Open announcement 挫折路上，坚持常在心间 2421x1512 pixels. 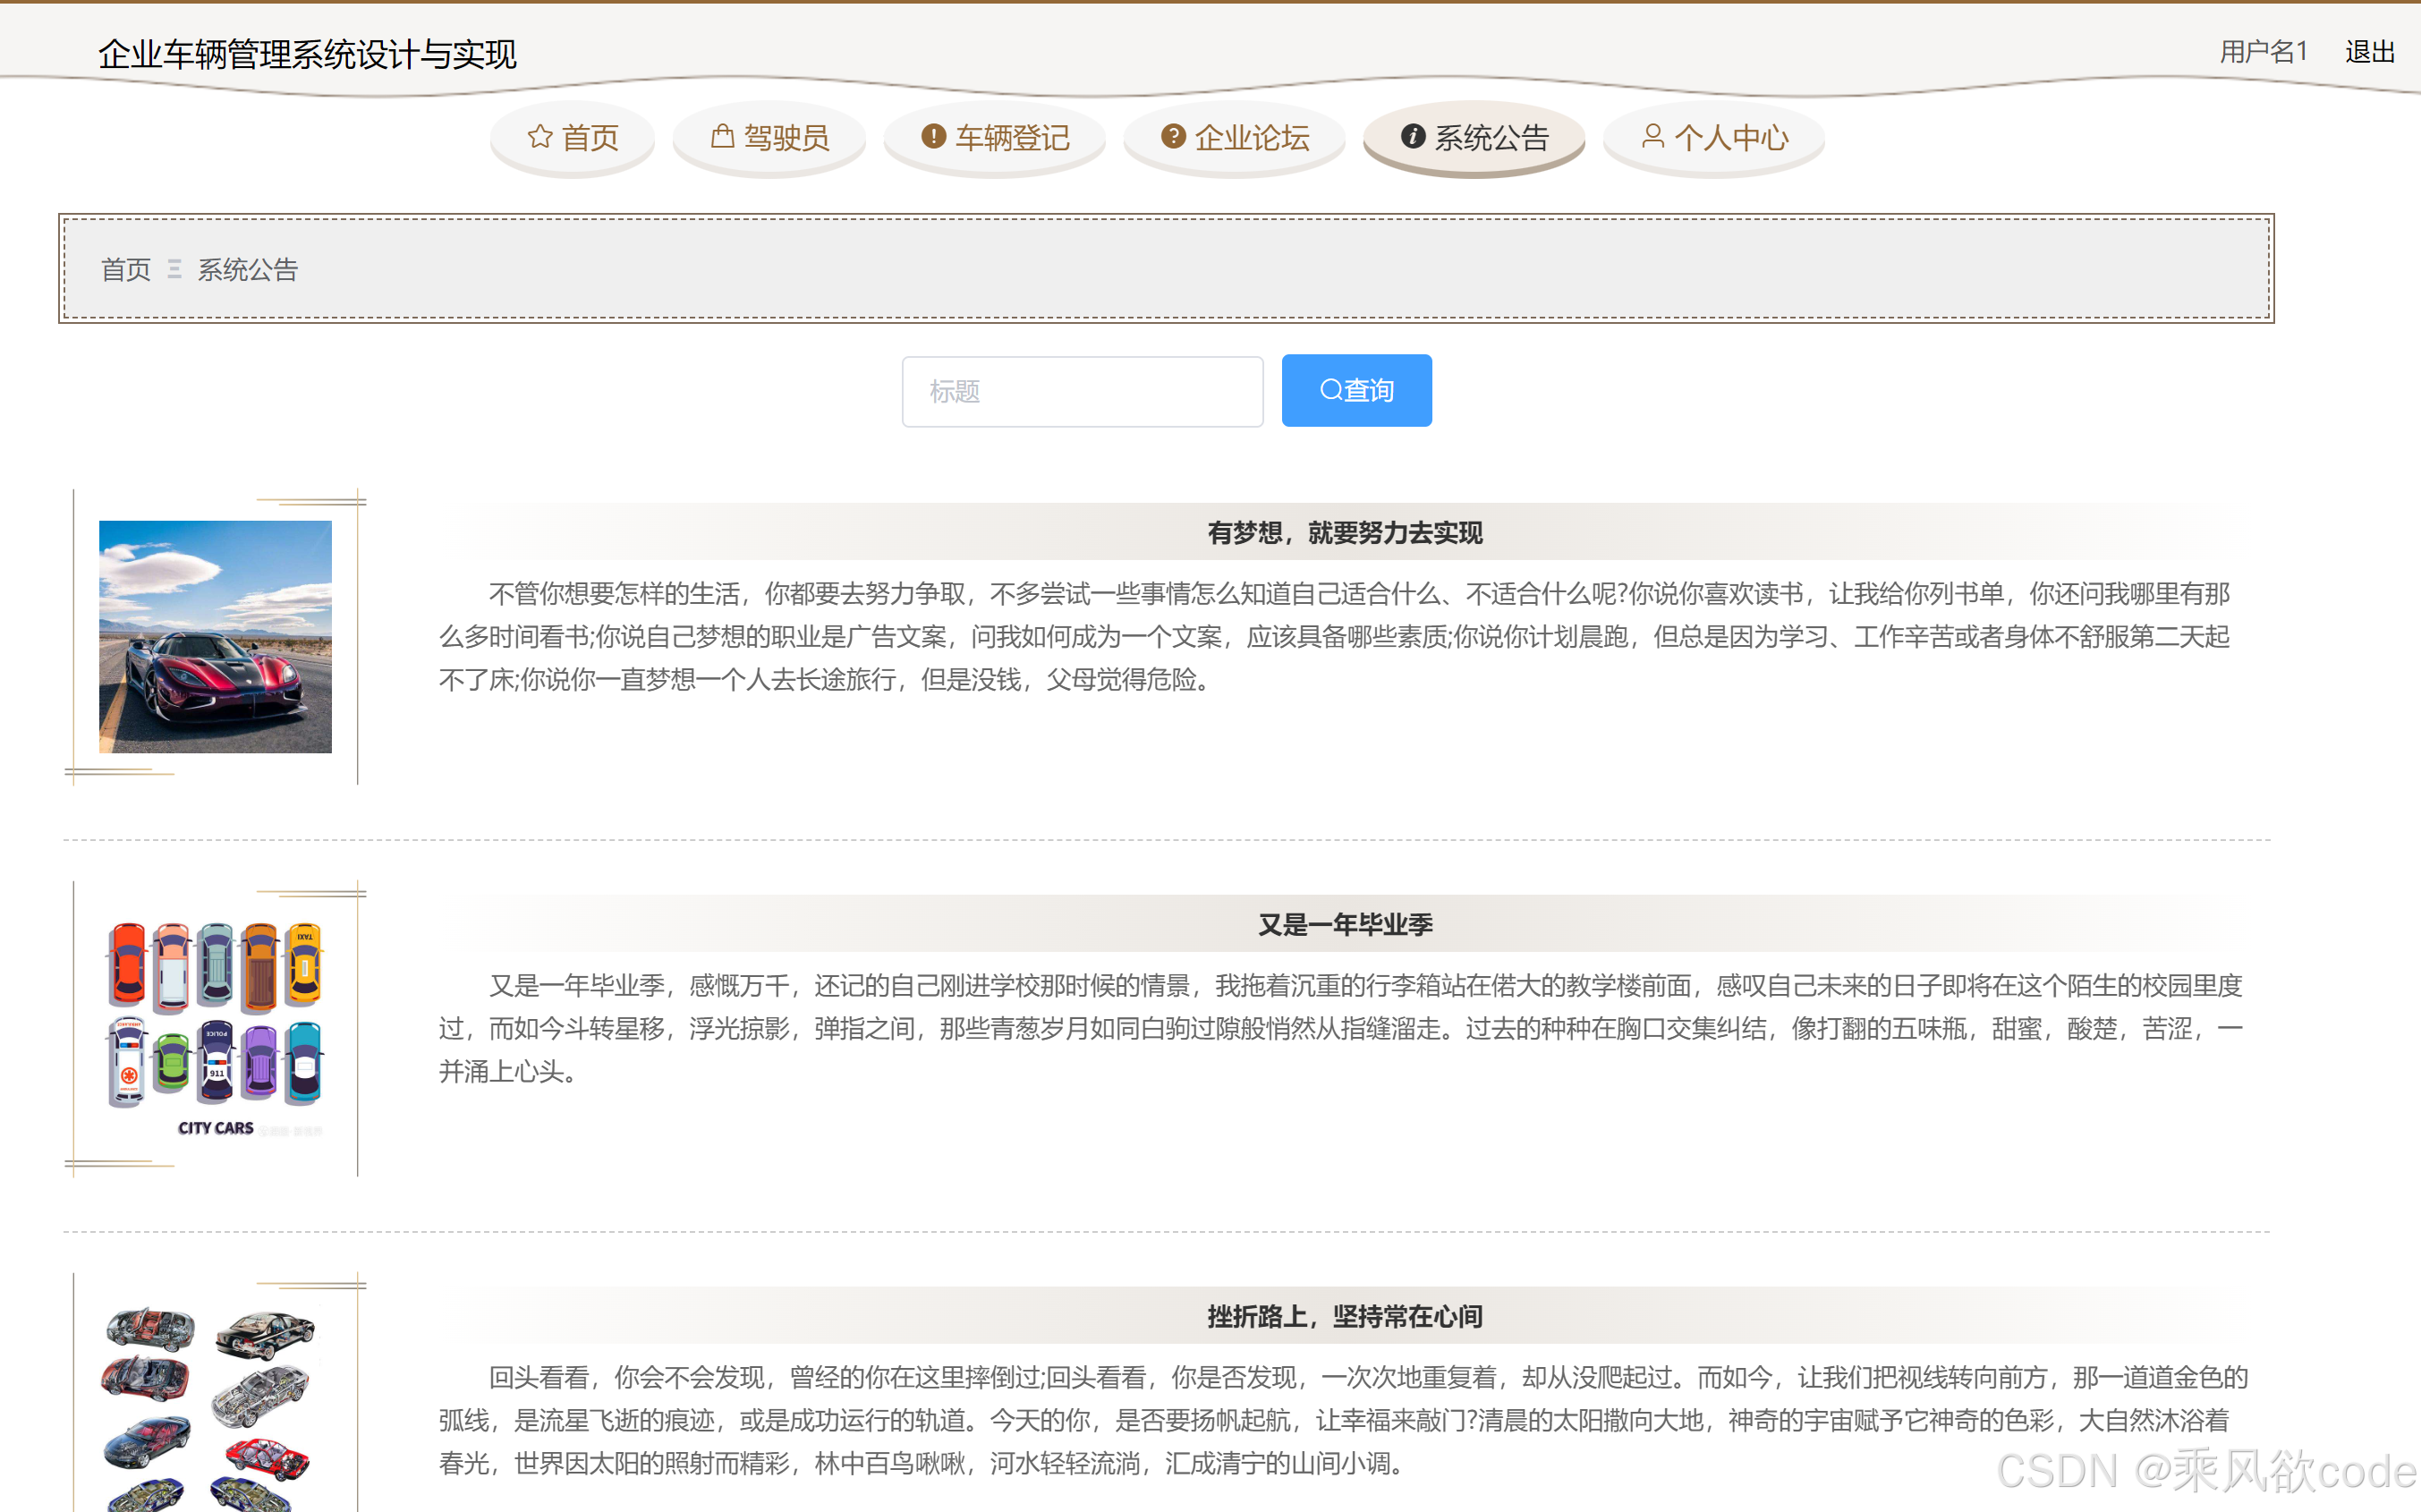[1345, 1317]
